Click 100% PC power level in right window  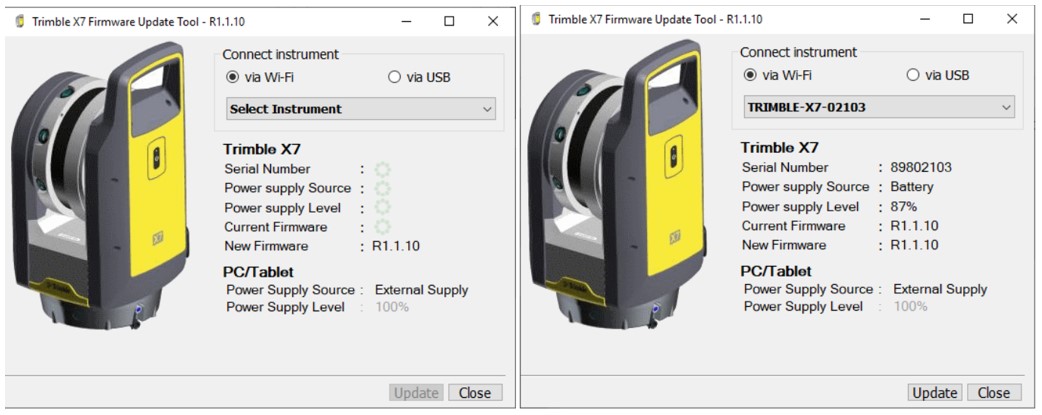pos(910,307)
